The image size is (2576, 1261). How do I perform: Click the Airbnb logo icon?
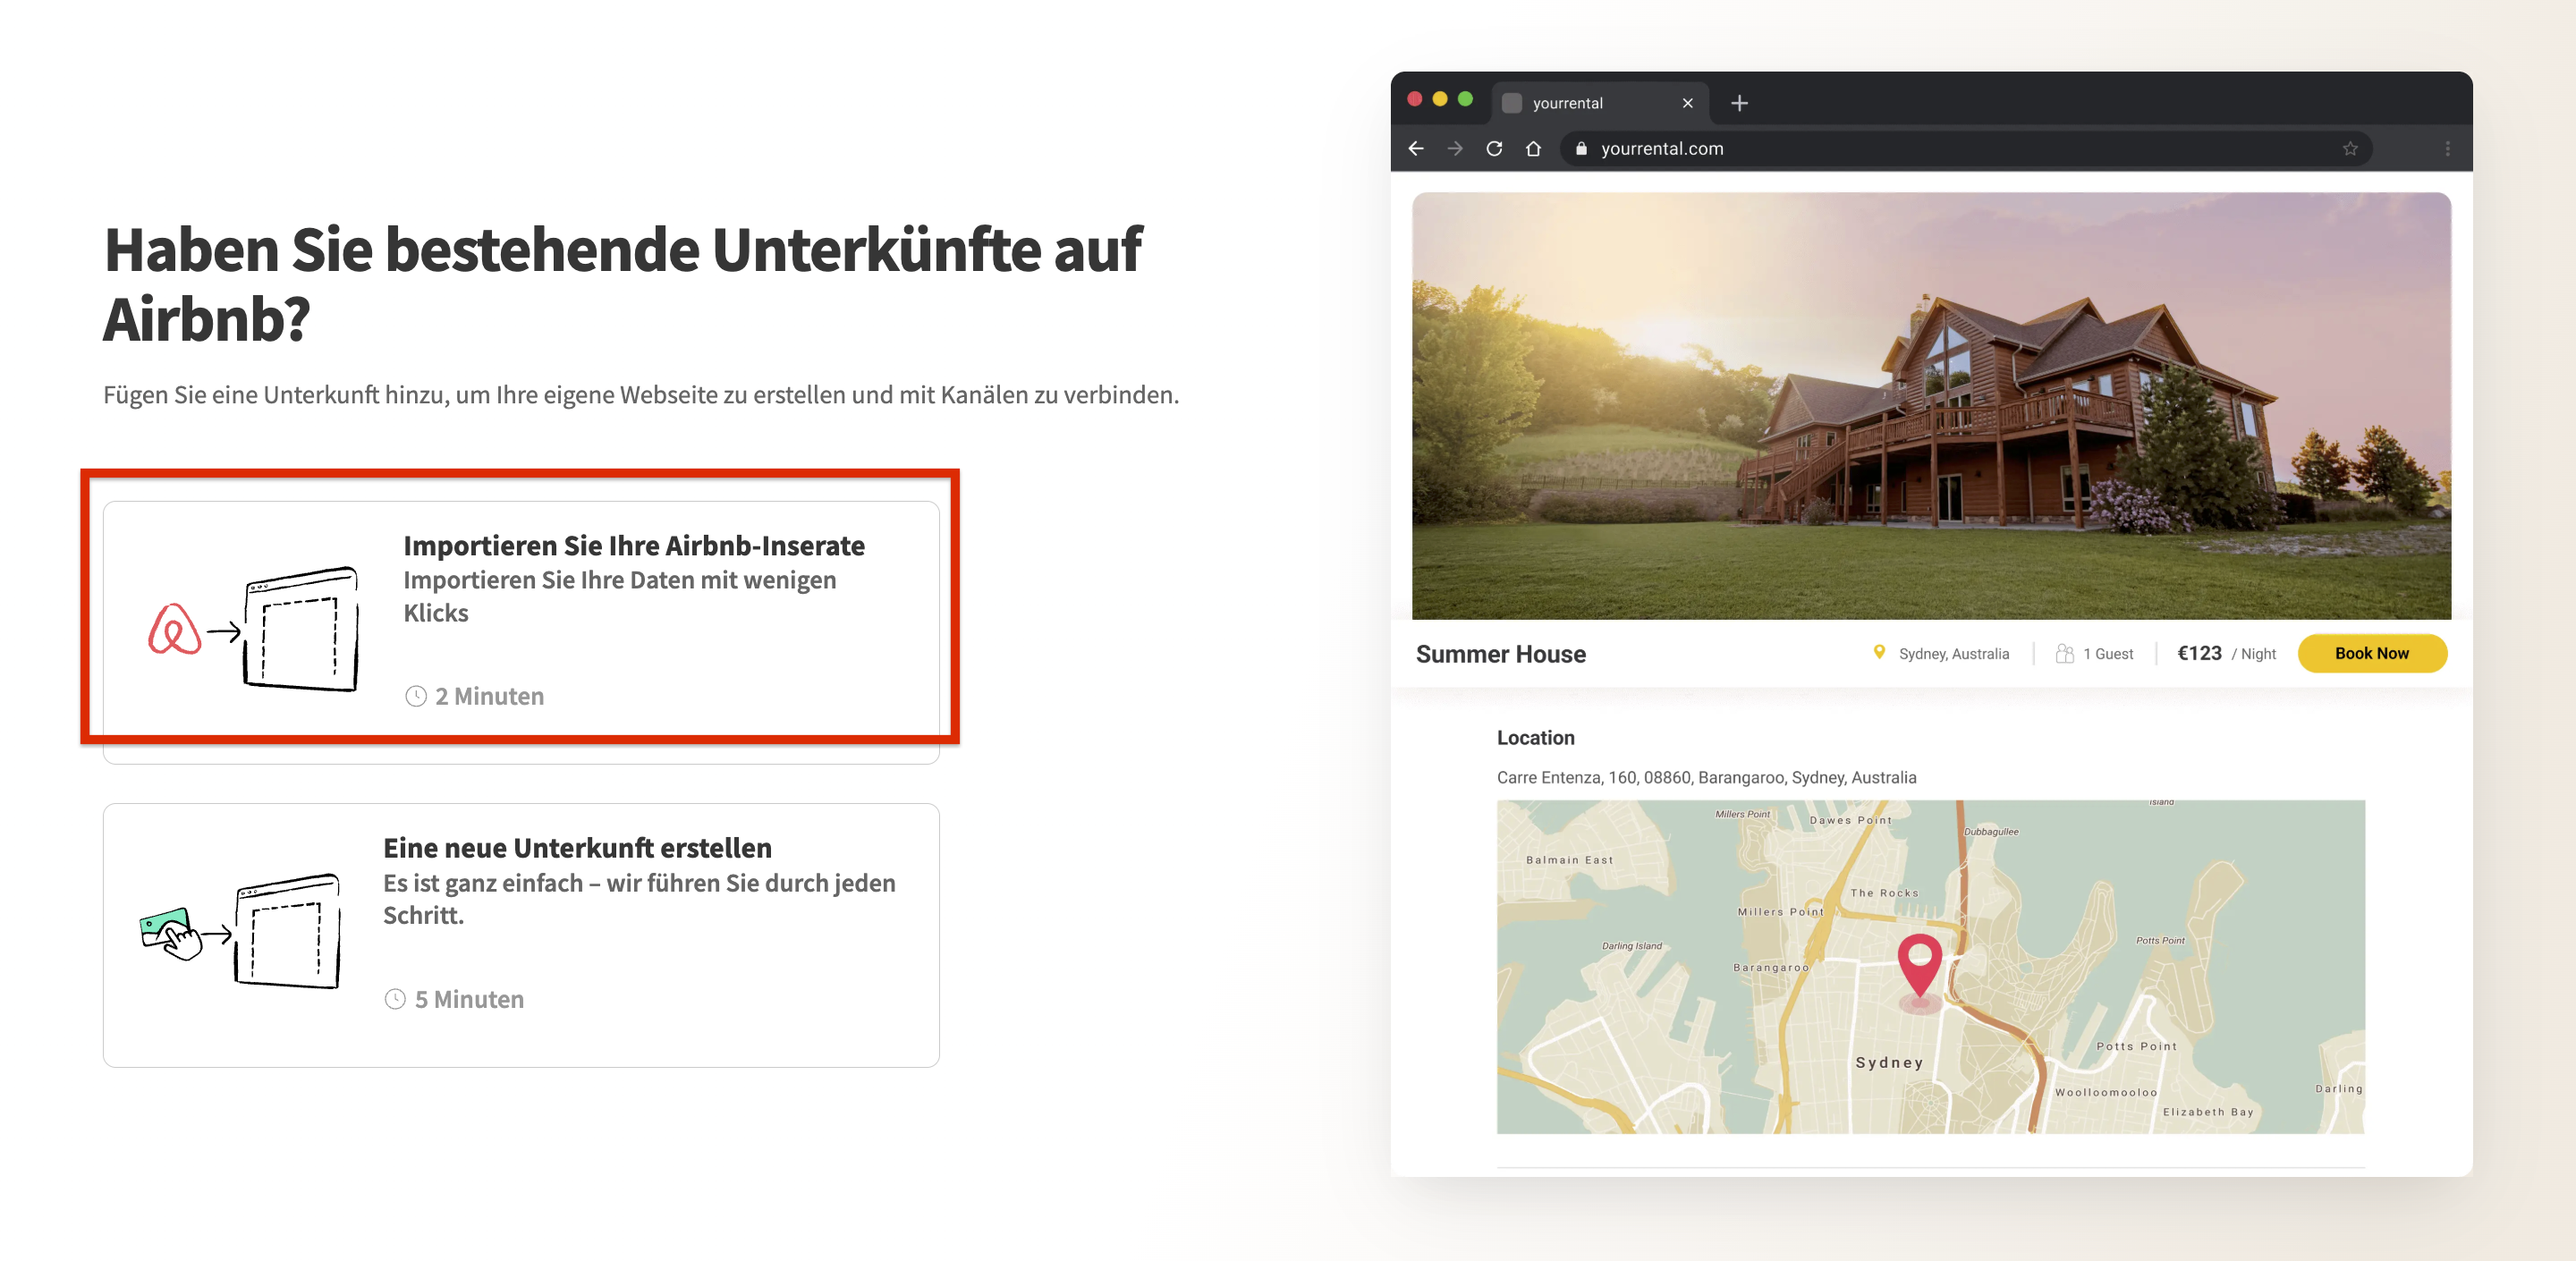[174, 630]
